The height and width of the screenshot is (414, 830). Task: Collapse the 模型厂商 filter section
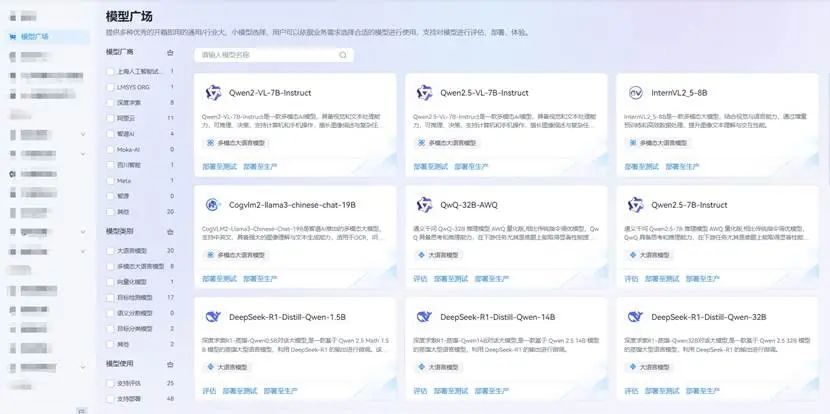(x=170, y=52)
